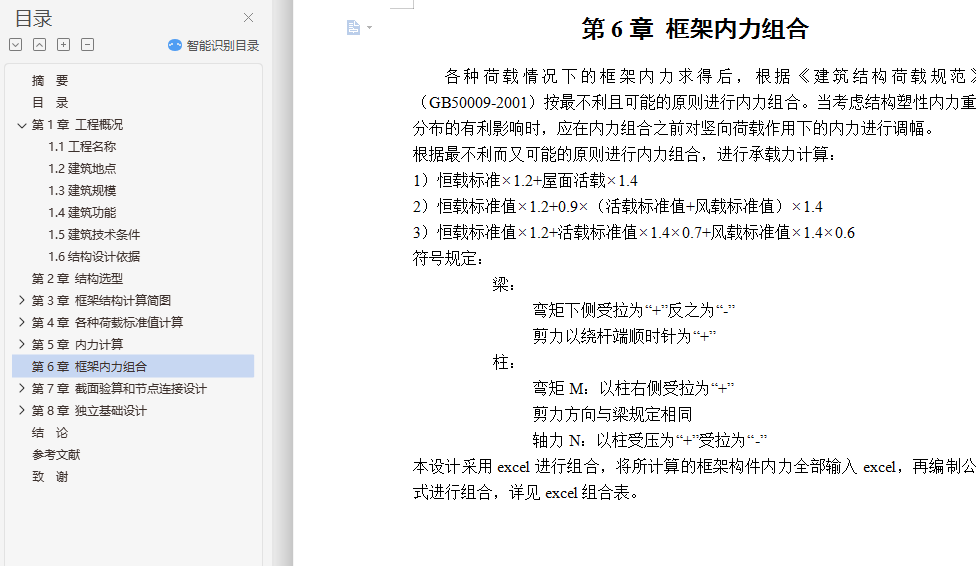Click line 1）恒载标准×1.2+屋面活载×1.4
976x566 pixels.
[525, 181]
